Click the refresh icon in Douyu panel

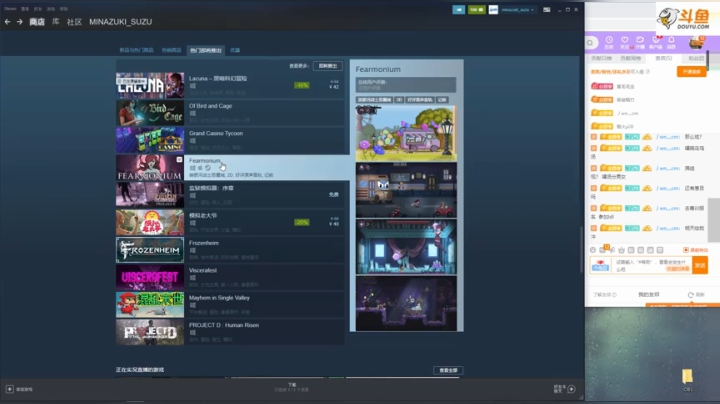click(x=690, y=295)
